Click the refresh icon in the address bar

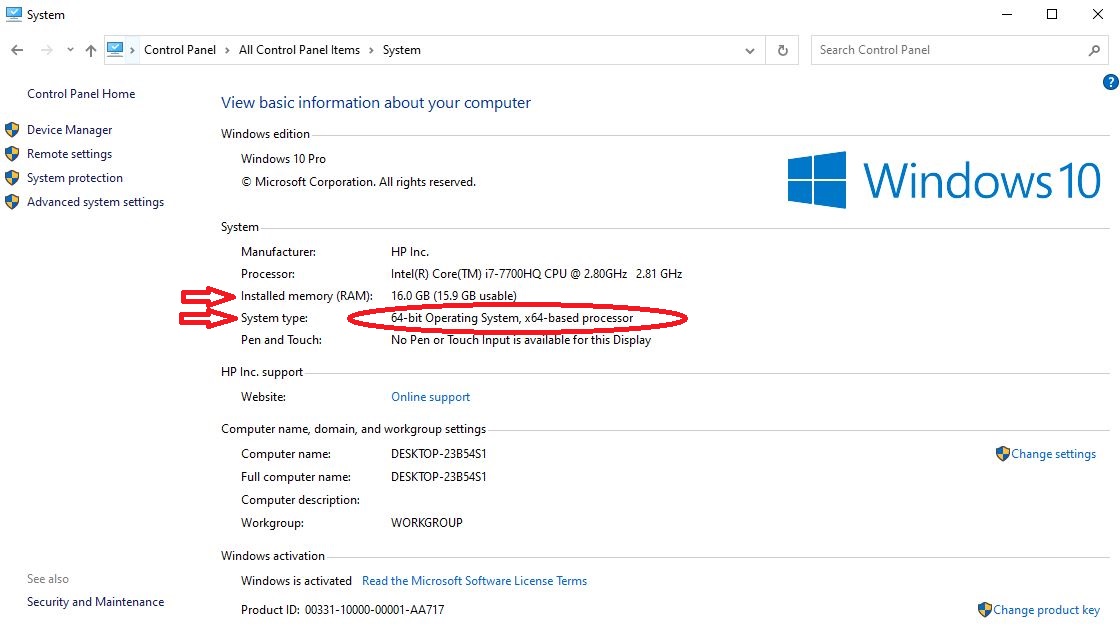783,49
